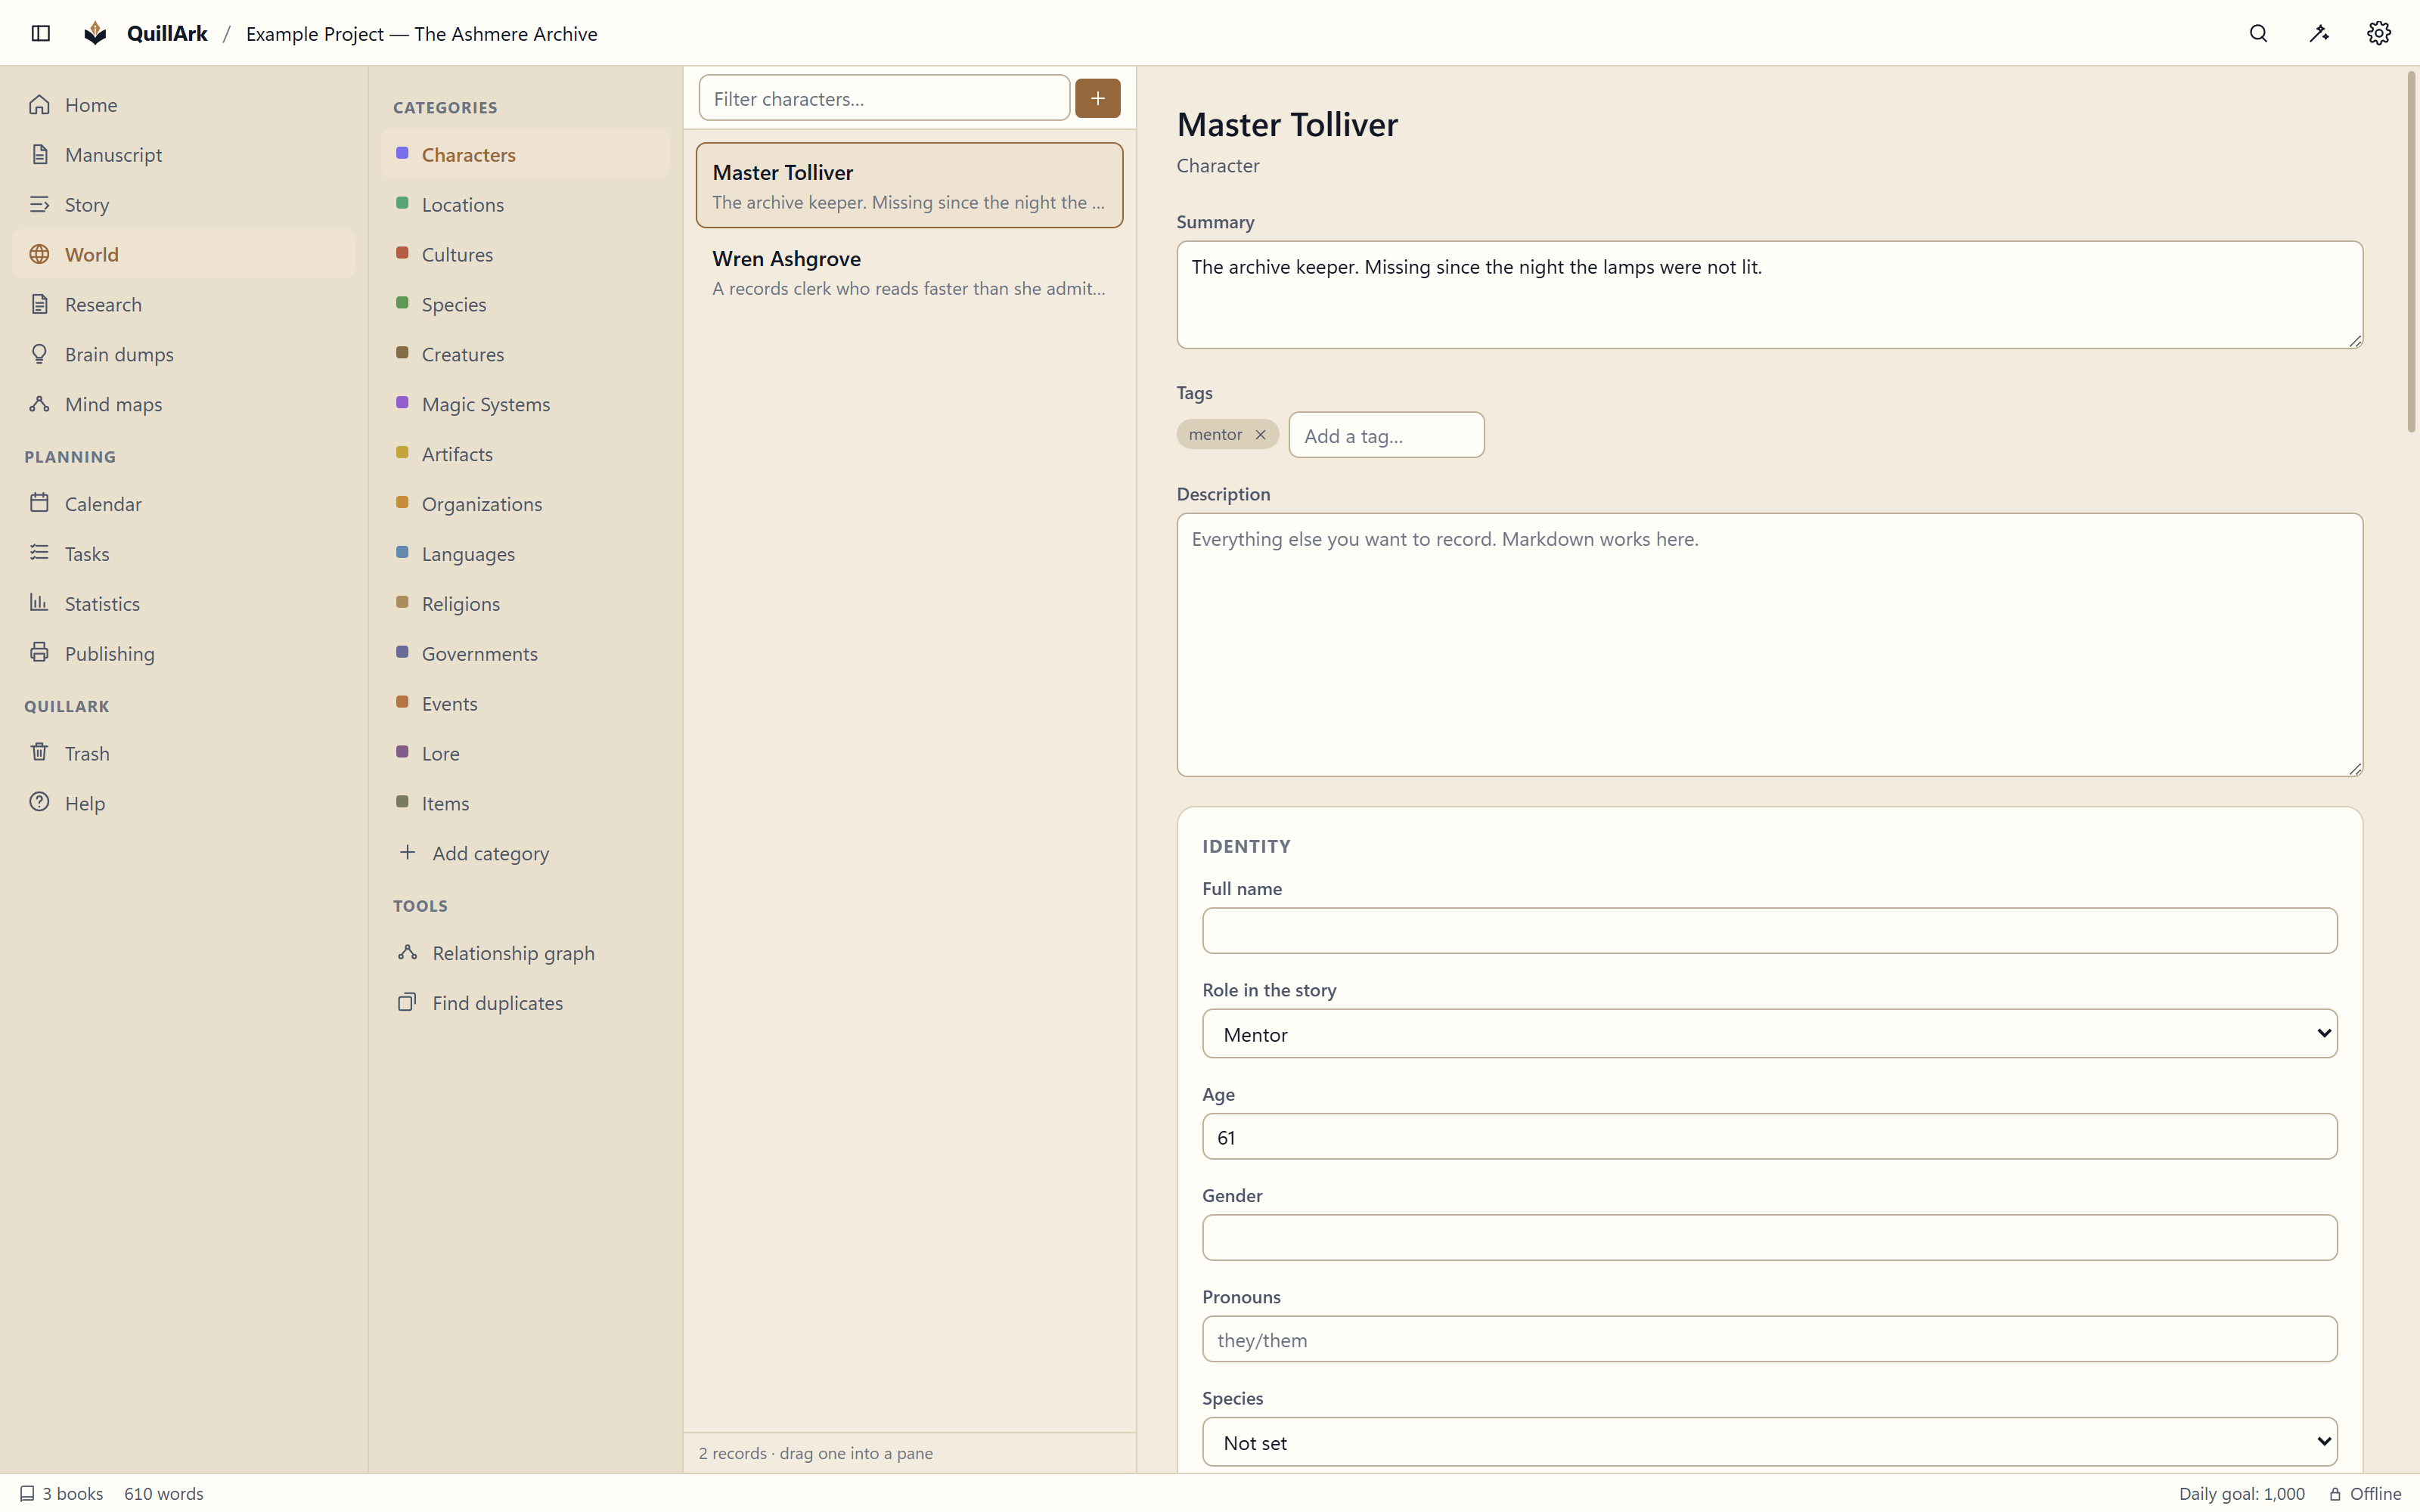
Task: Select the Master Tolliver record
Action: tap(909, 186)
